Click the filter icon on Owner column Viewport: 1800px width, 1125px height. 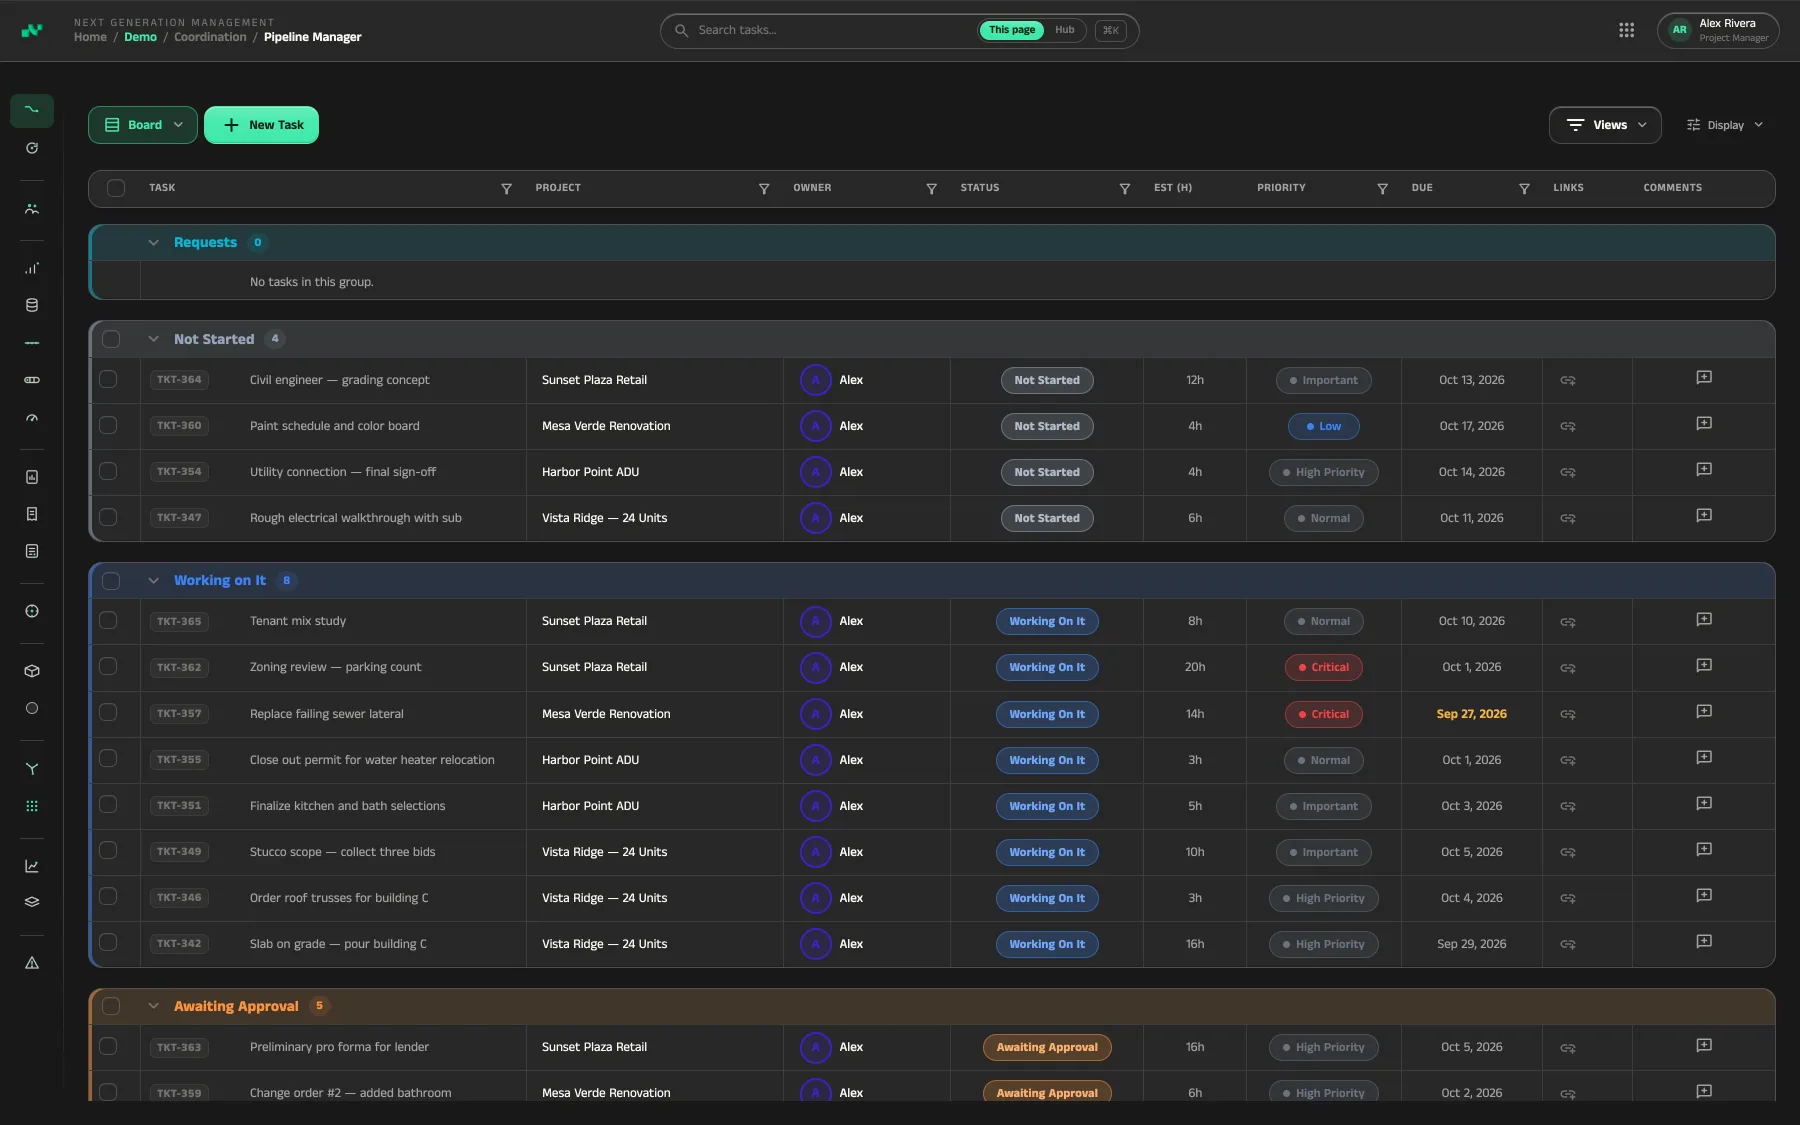pyautogui.click(x=931, y=189)
